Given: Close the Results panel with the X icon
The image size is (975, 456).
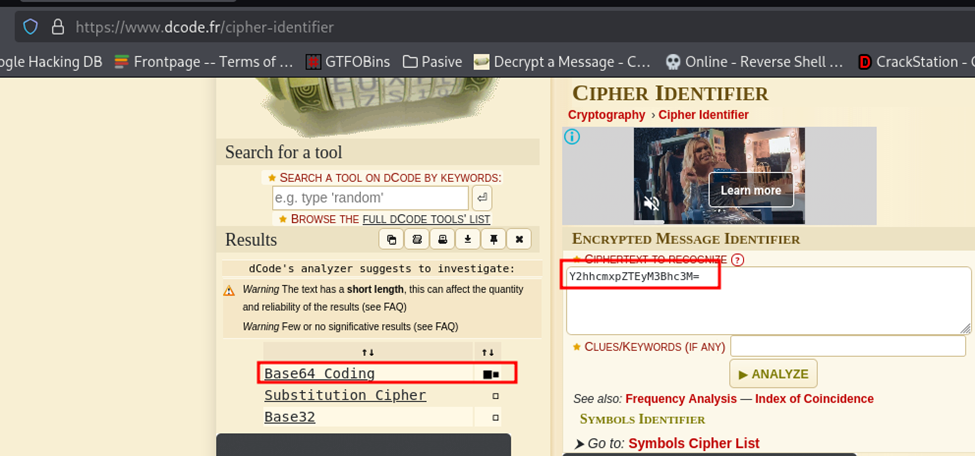Looking at the screenshot, I should tap(518, 240).
